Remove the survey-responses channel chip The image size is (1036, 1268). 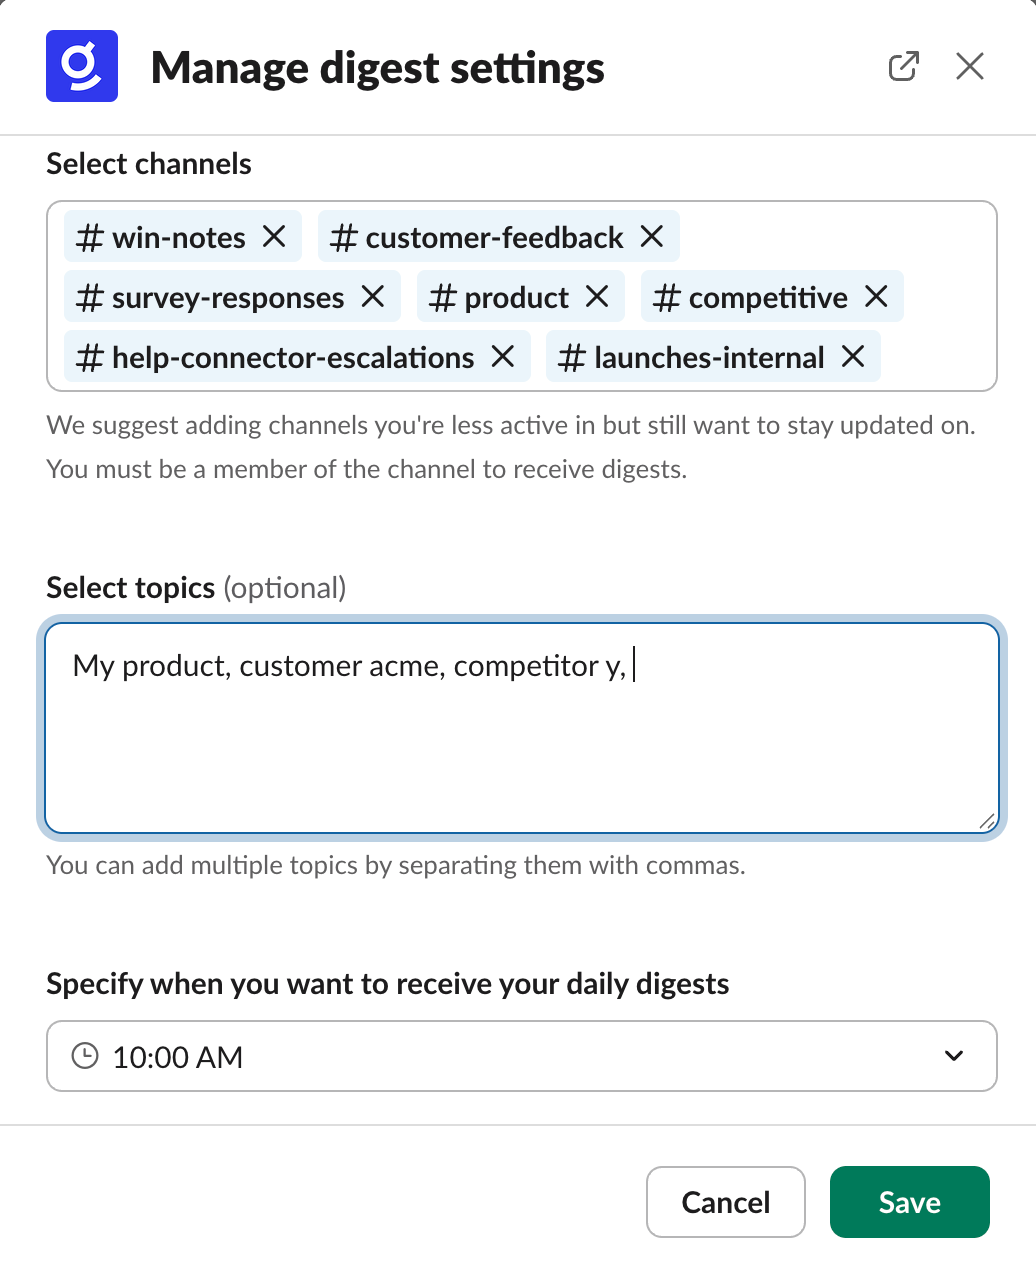click(x=373, y=297)
